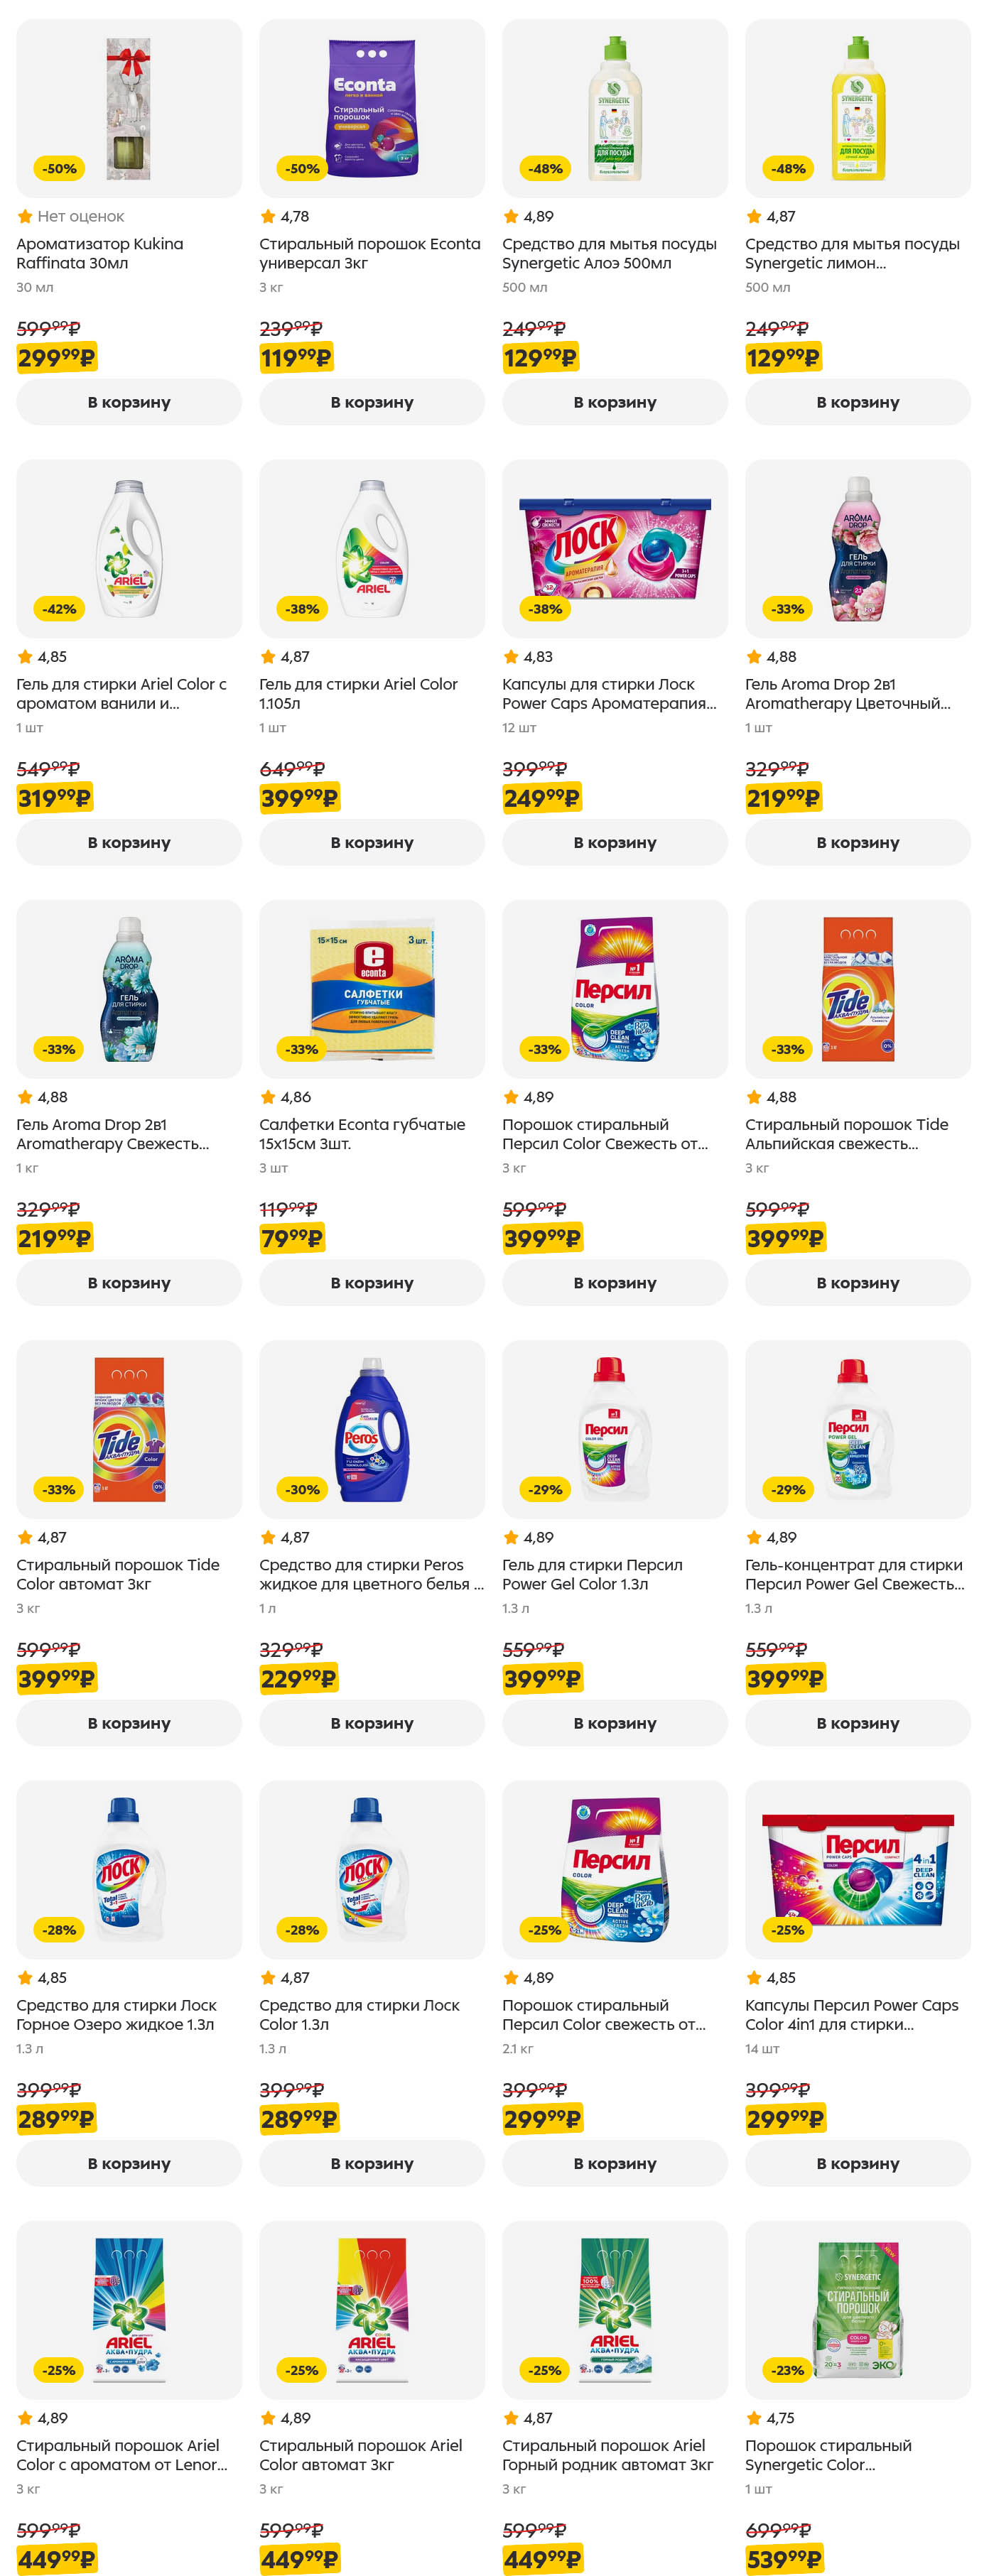This screenshot has width=989, height=2576.
Task: Add Tide Альпийская свежесть powder to cart
Action: (858, 1282)
